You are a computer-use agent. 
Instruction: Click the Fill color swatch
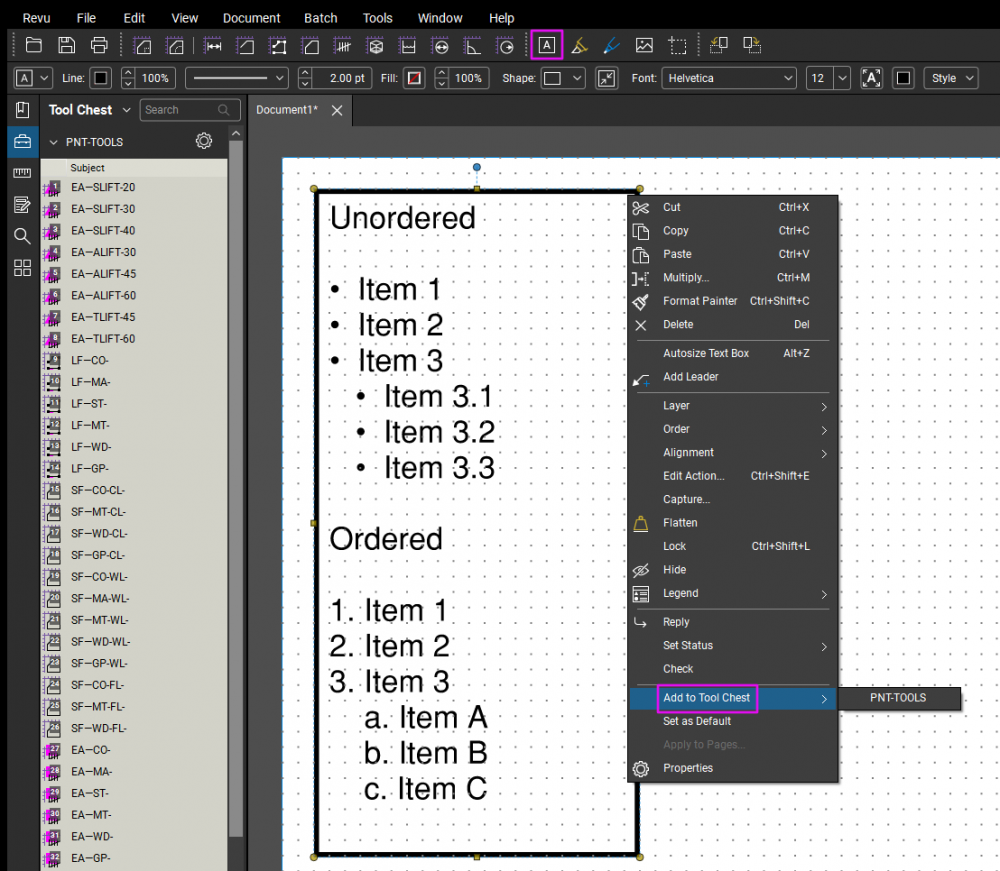(414, 78)
